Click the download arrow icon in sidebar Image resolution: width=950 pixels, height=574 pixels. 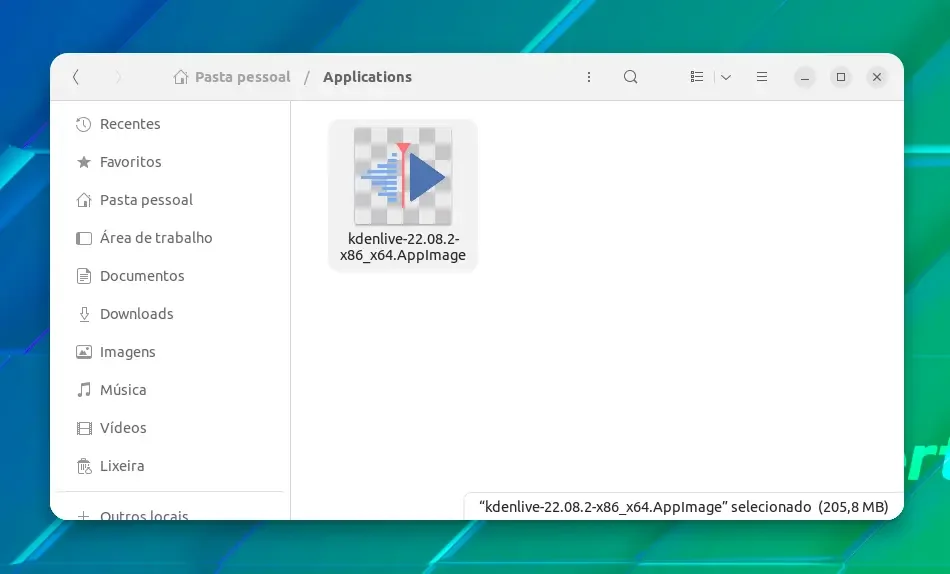84,314
